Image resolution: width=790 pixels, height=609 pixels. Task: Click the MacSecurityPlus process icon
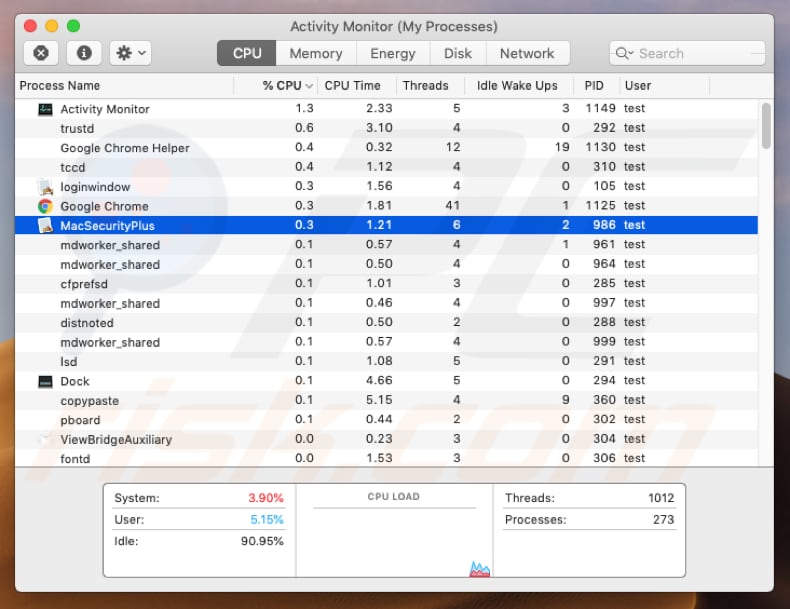(45, 226)
